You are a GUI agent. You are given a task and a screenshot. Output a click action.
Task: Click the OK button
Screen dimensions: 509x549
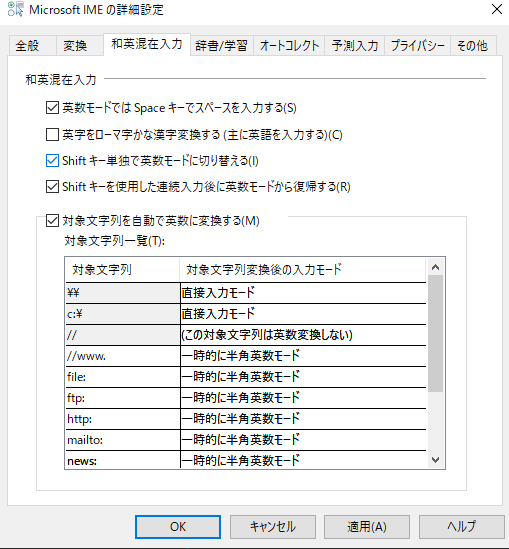tap(178, 527)
